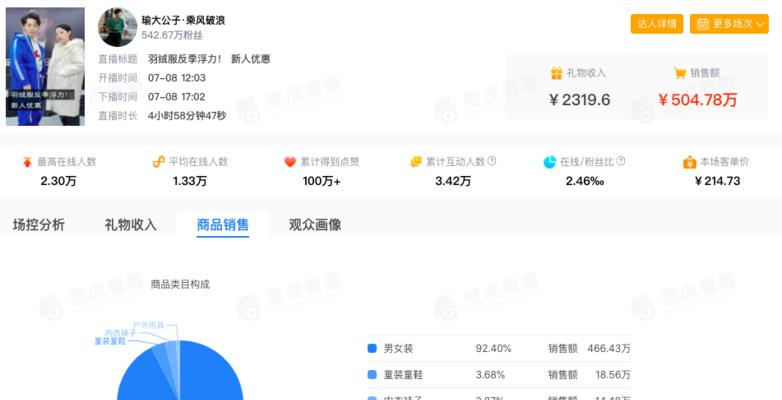Click the peak online value 2.30万

pyautogui.click(x=59, y=181)
